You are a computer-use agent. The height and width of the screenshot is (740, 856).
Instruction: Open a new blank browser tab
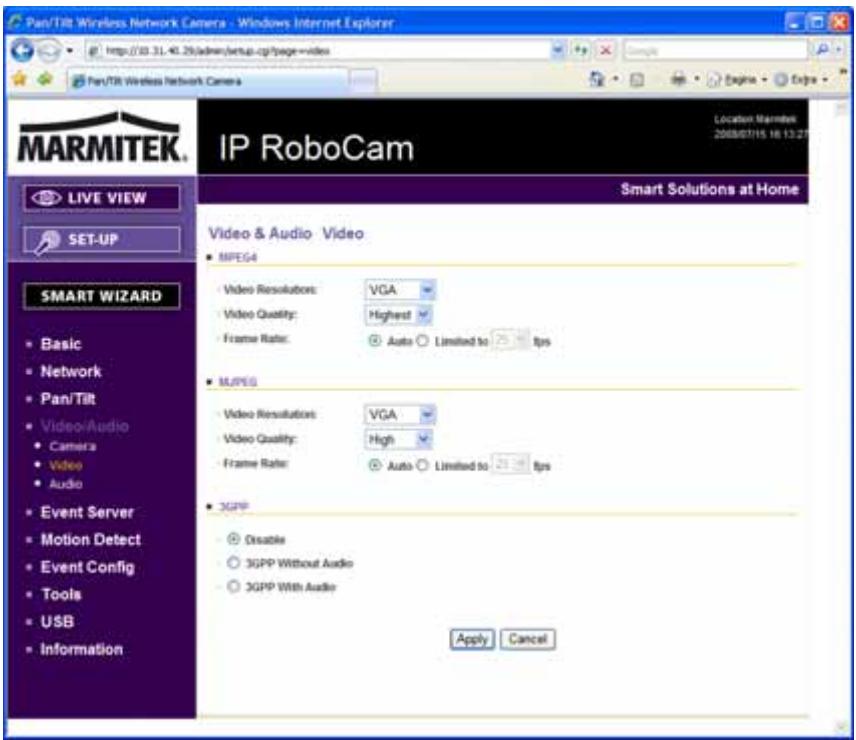362,81
